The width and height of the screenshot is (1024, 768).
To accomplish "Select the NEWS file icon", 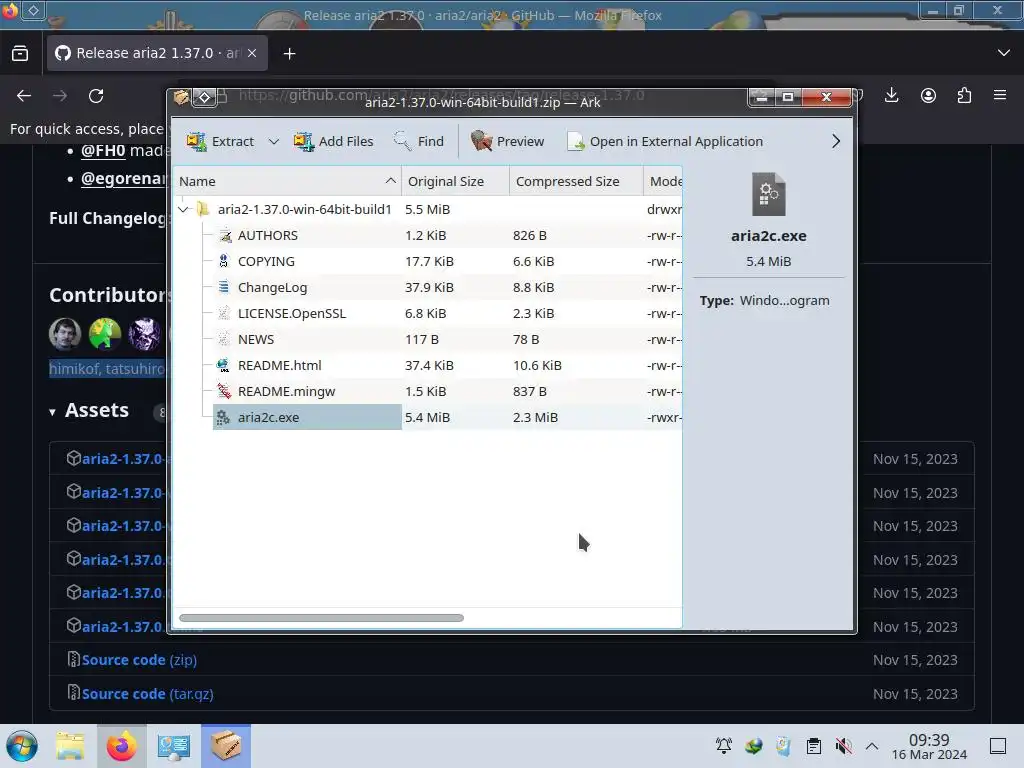I will [x=224, y=340].
